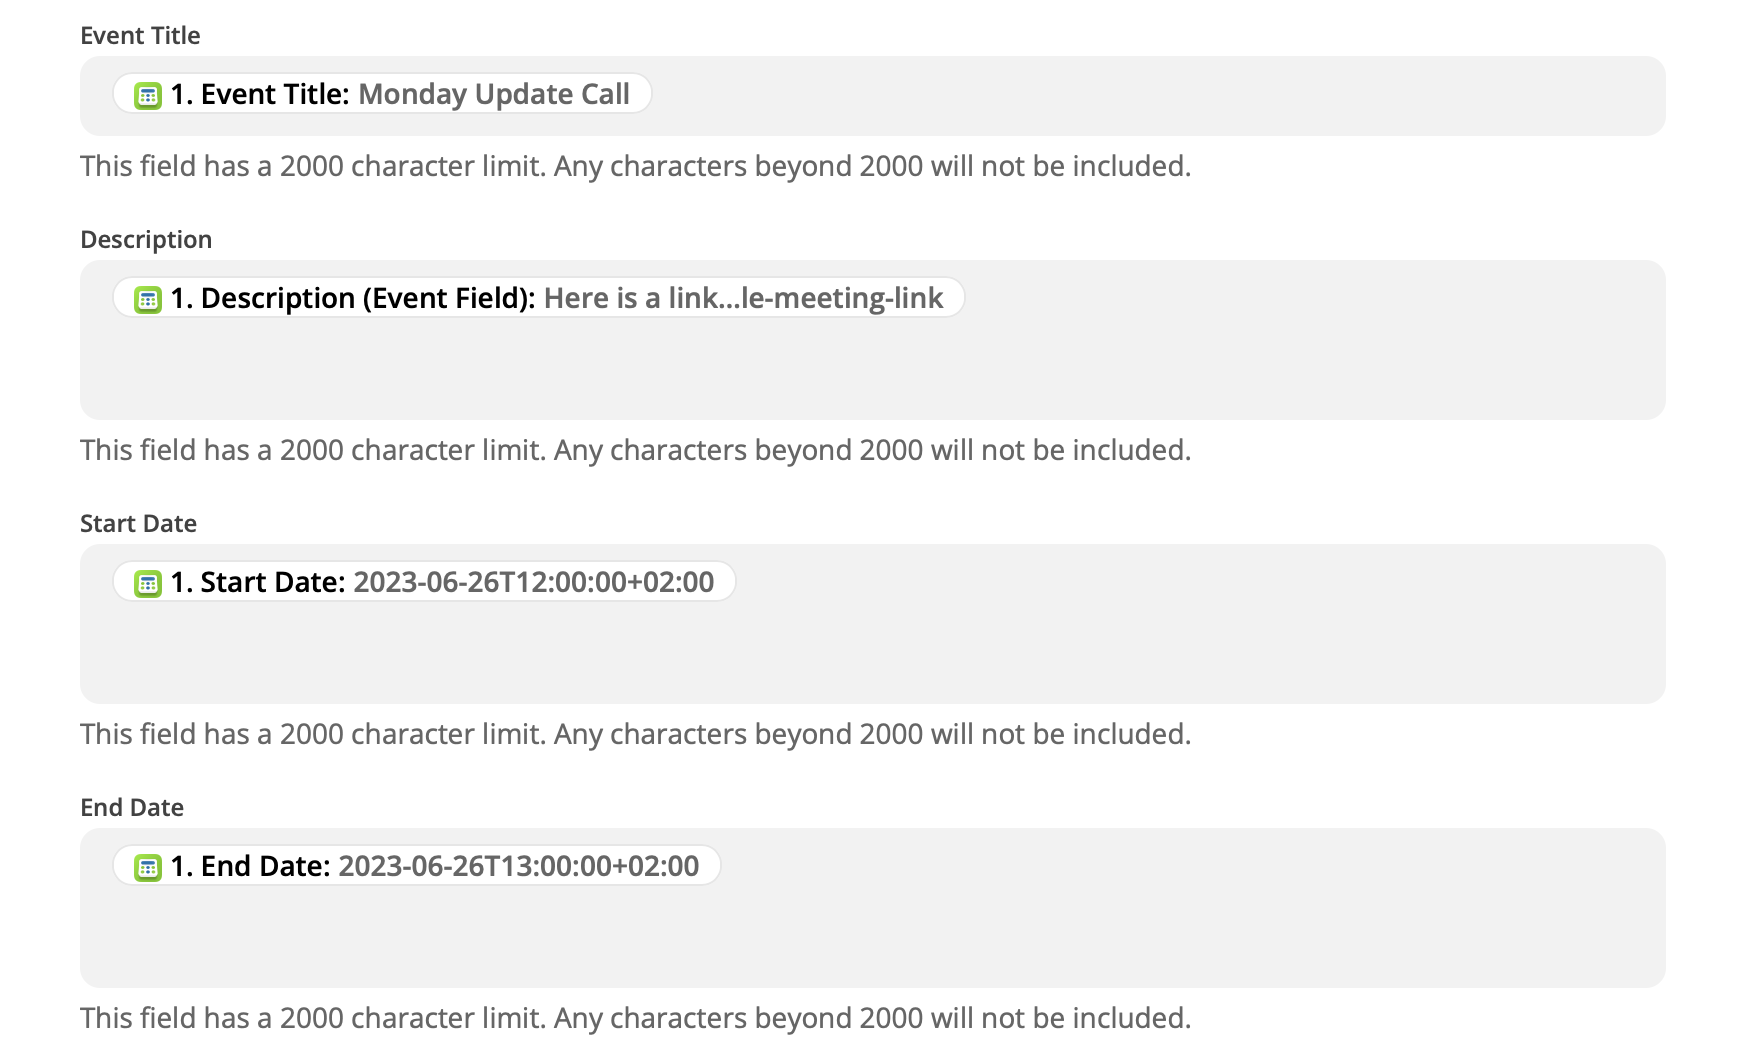Click the character limit note under Event Title
The width and height of the screenshot is (1754, 1060).
[x=636, y=166]
